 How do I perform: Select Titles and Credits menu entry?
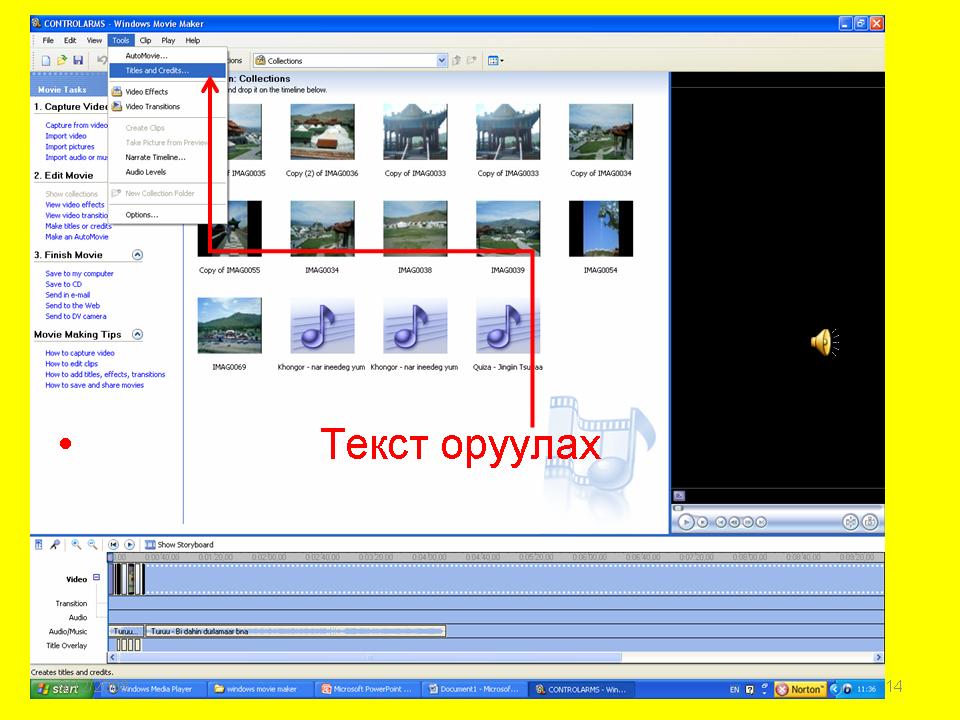click(x=157, y=71)
